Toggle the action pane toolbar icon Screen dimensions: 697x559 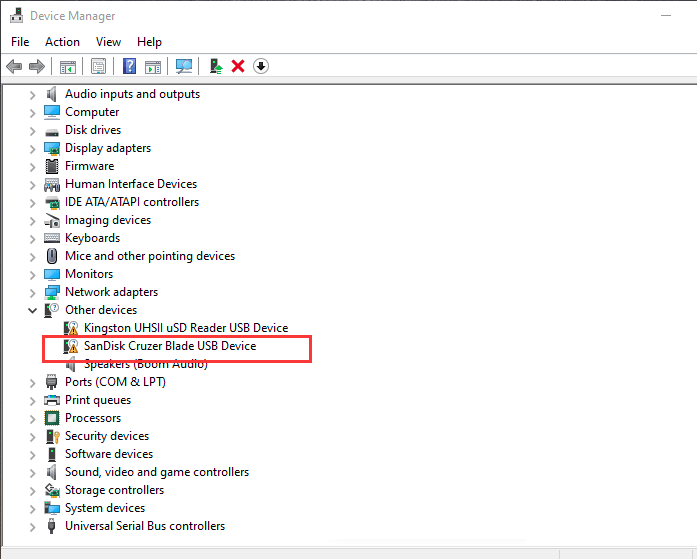pyautogui.click(x=153, y=67)
